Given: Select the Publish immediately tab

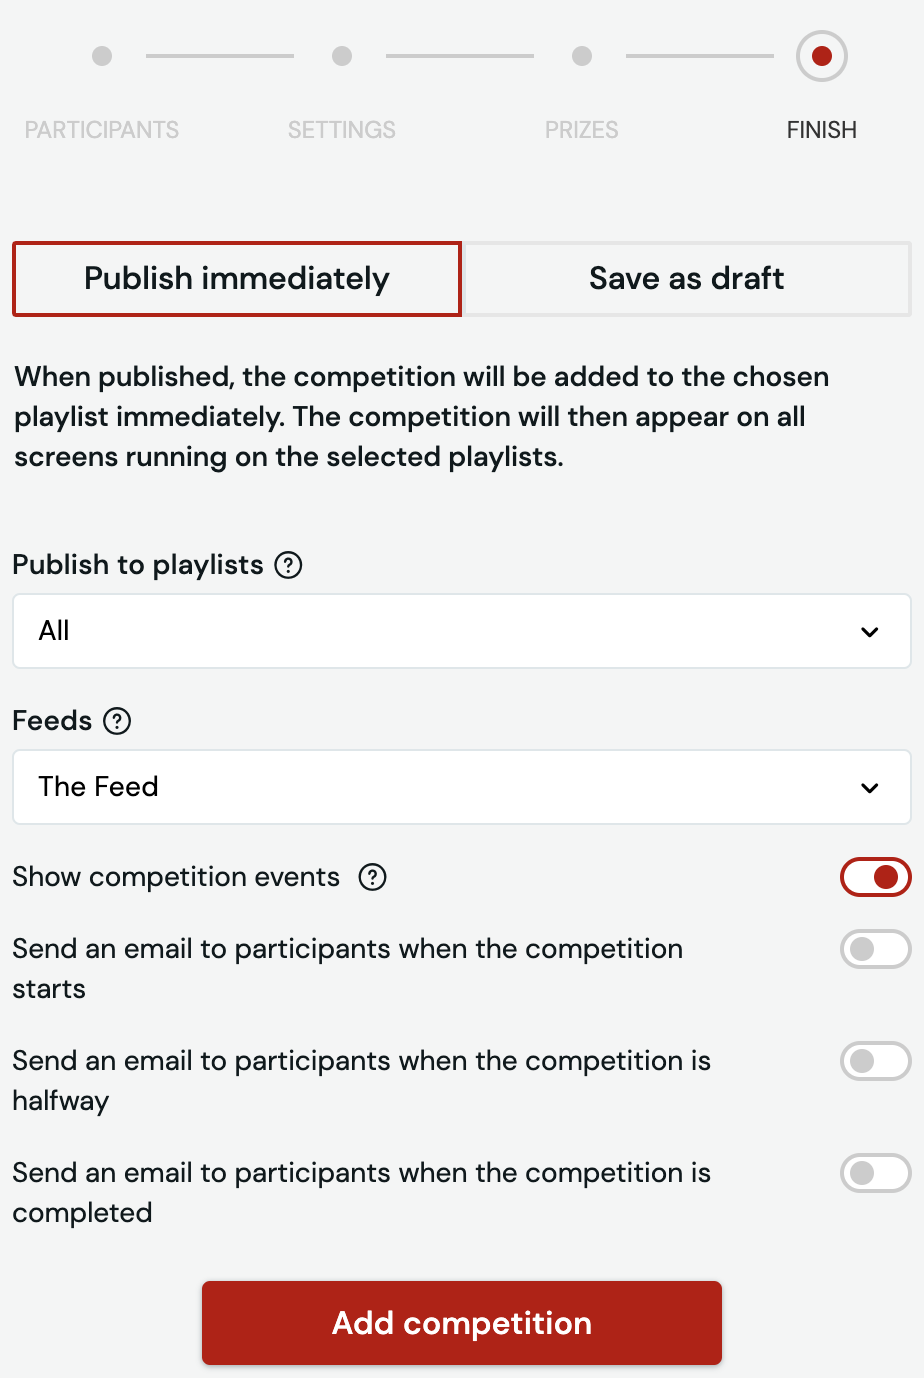Looking at the screenshot, I should coord(237,279).
